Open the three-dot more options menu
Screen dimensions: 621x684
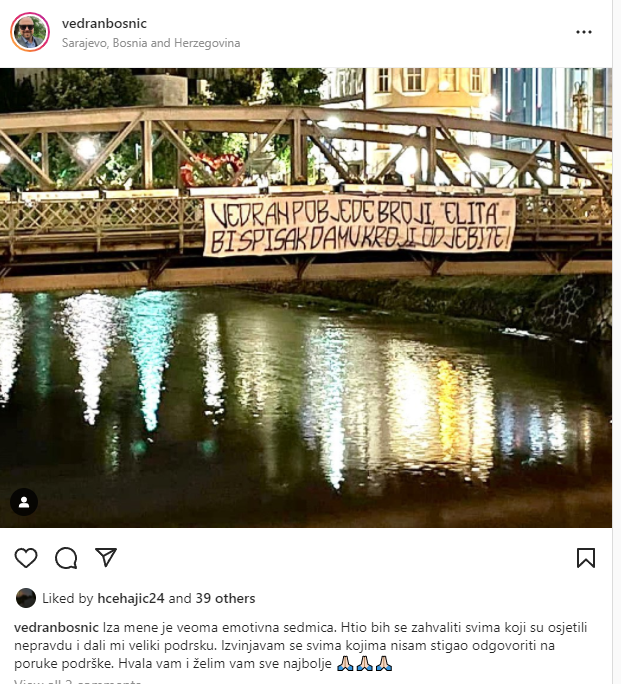(583, 32)
